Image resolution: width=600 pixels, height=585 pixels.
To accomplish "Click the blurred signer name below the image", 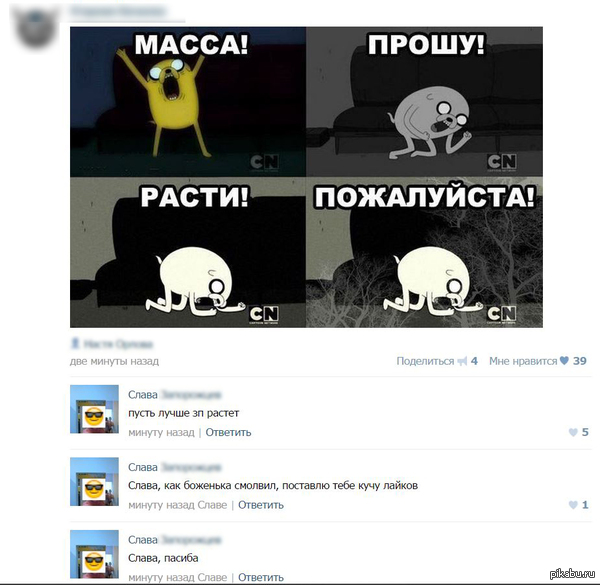I will 118,344.
